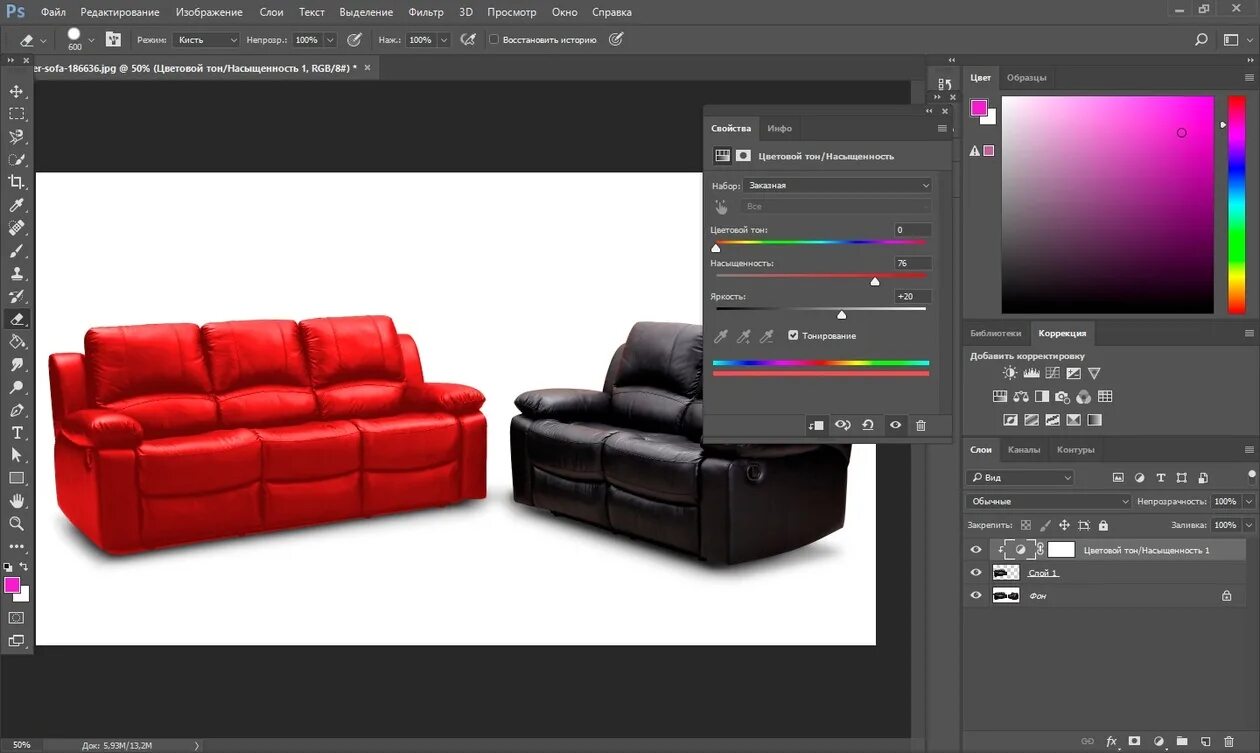Open the Изображение menu
Screen dimensions: 1260x753
pyautogui.click(x=208, y=12)
